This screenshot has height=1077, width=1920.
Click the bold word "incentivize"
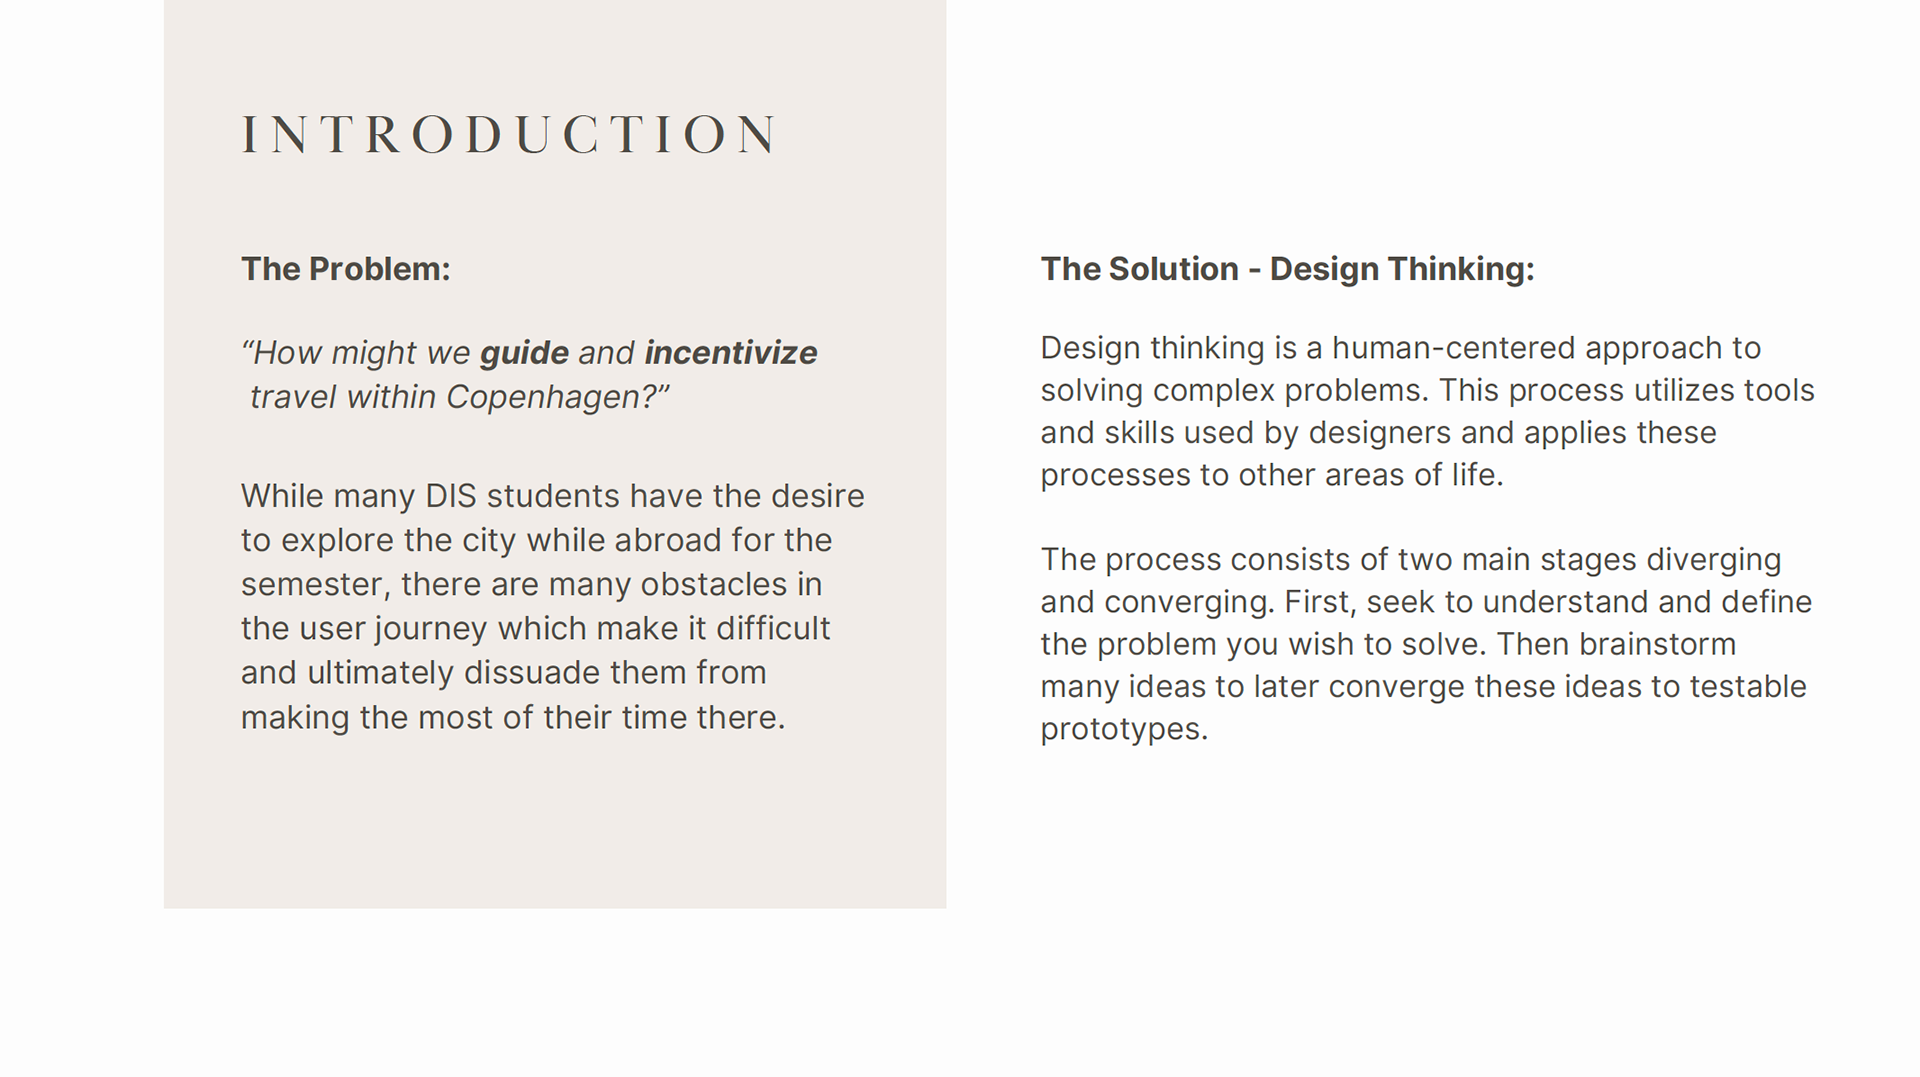click(x=730, y=353)
